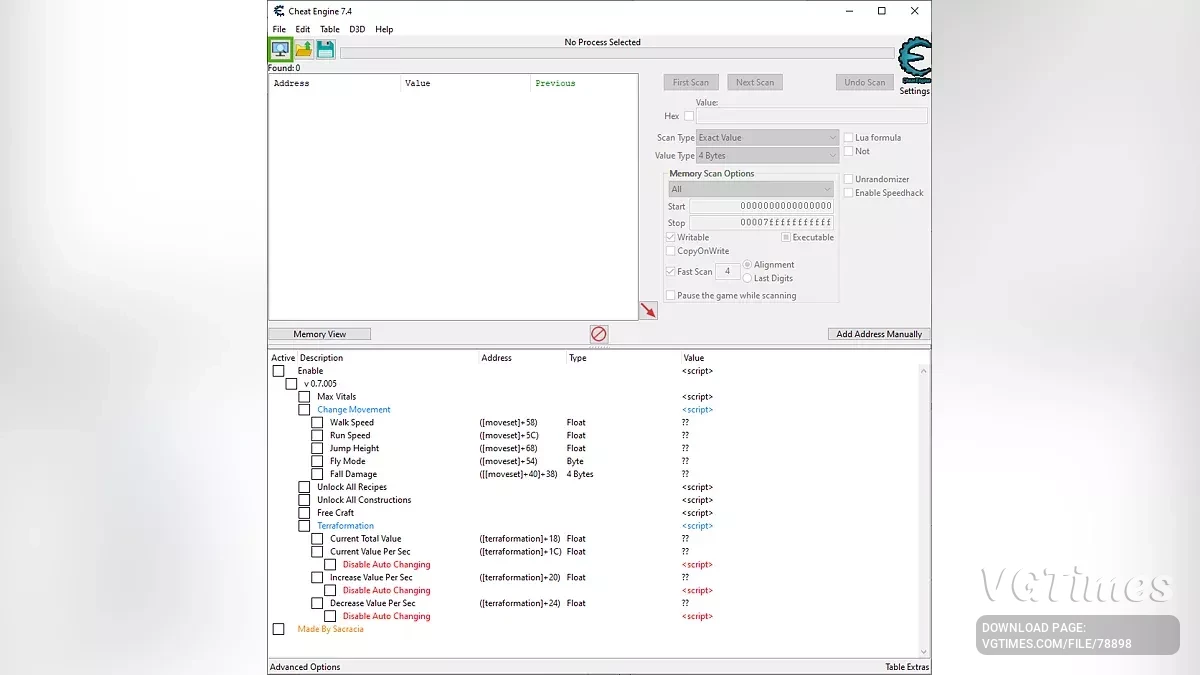Image resolution: width=1200 pixels, height=675 pixels.
Task: Enable Pause the game while scanning
Action: click(x=671, y=295)
